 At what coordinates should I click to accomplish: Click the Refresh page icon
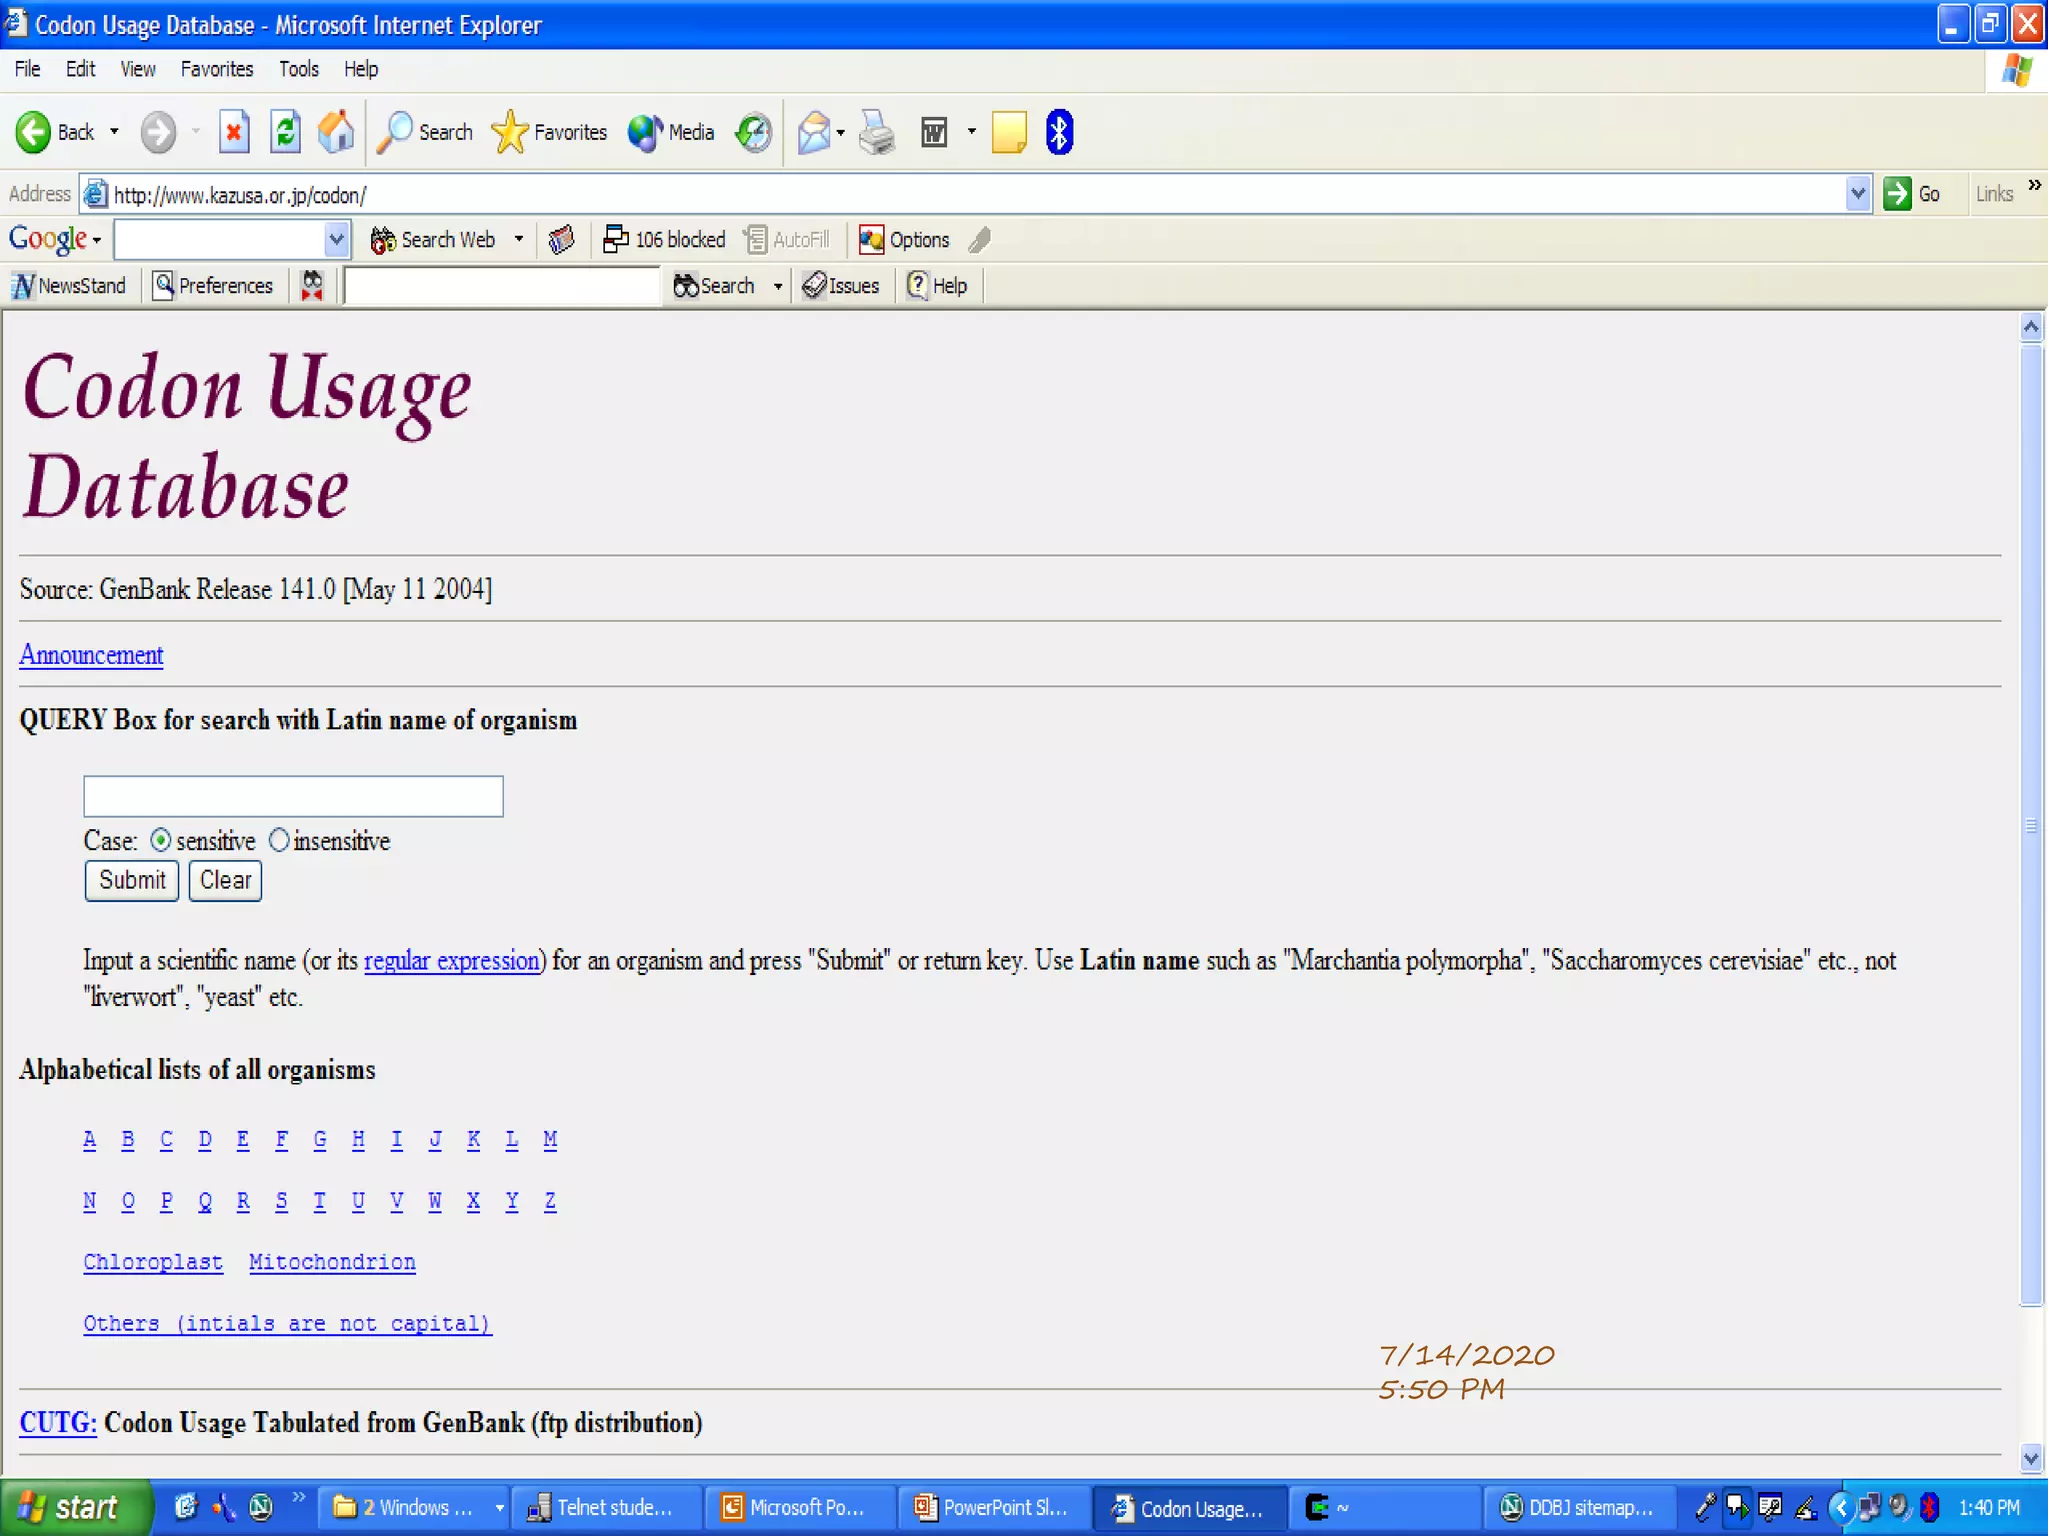point(285,132)
